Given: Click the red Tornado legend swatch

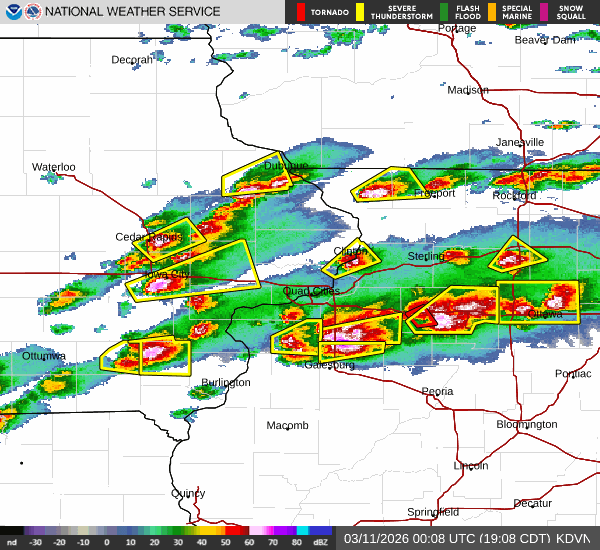Looking at the screenshot, I should [x=302, y=12].
